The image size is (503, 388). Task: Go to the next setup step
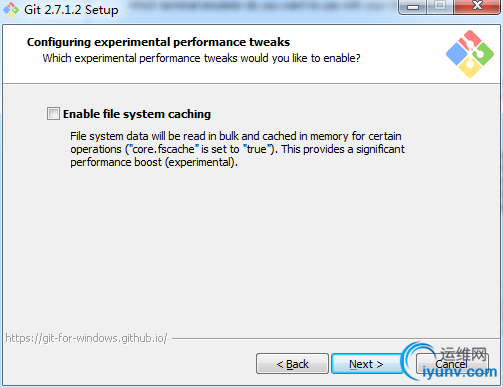pos(366,364)
